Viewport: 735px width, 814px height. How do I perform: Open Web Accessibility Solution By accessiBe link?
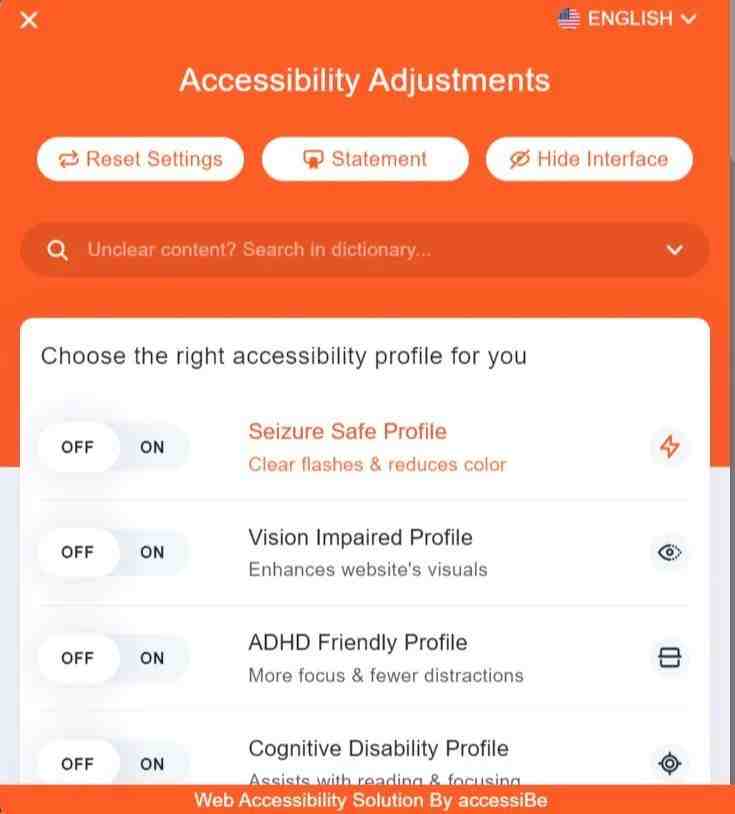pyautogui.click(x=371, y=800)
